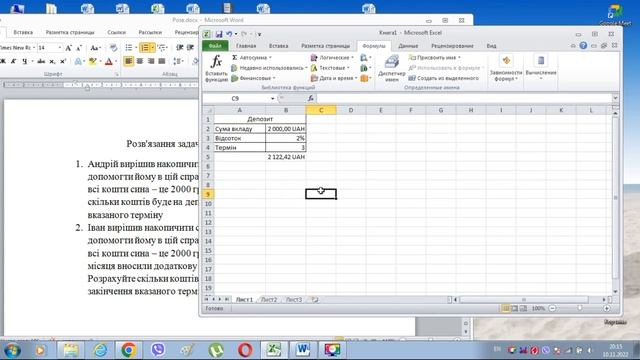
Task: Click cell B5 with 2 122,42 UAH
Action: (x=286, y=157)
